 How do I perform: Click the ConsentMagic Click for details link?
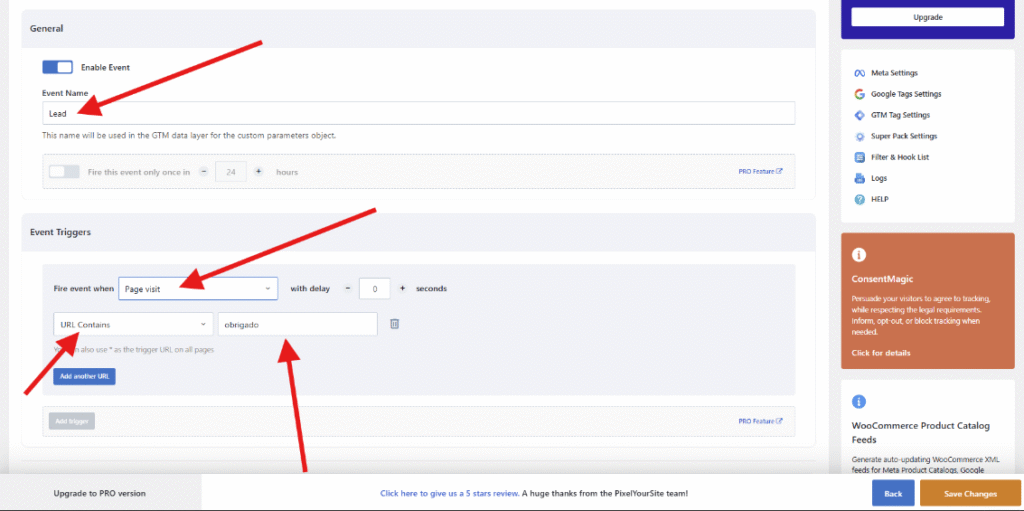point(881,353)
